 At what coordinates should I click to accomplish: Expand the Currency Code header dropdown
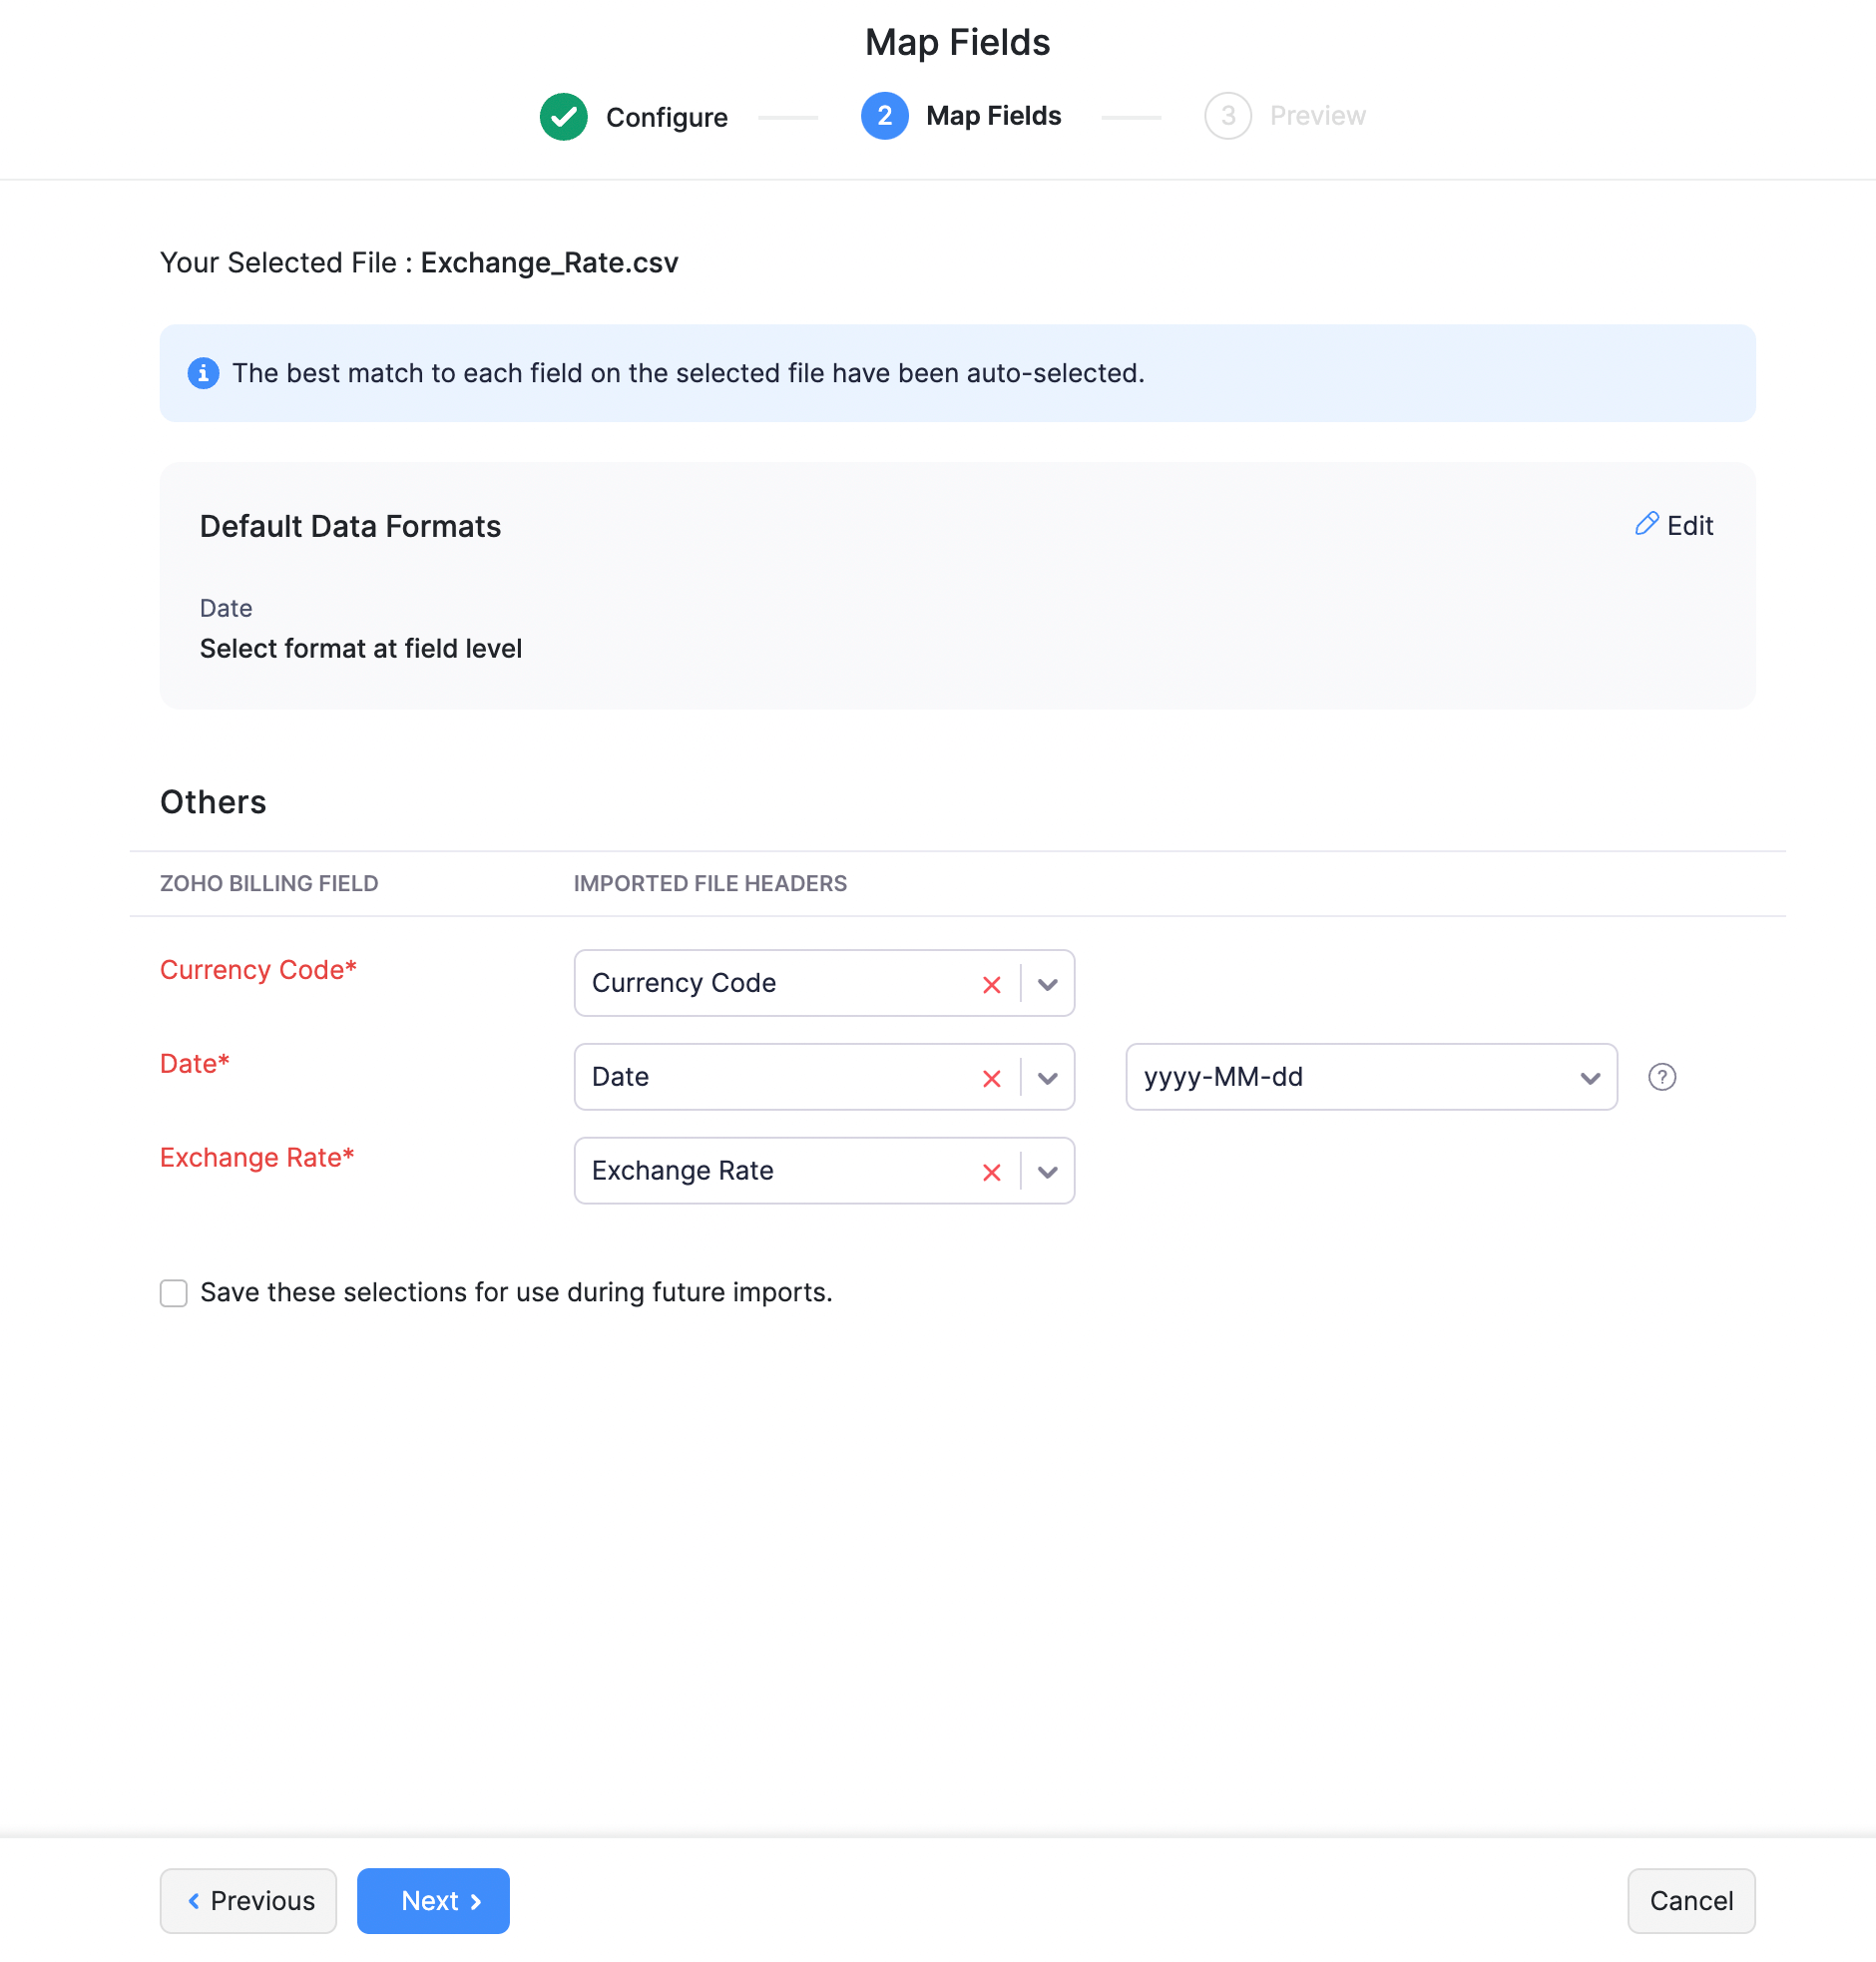click(x=1047, y=984)
